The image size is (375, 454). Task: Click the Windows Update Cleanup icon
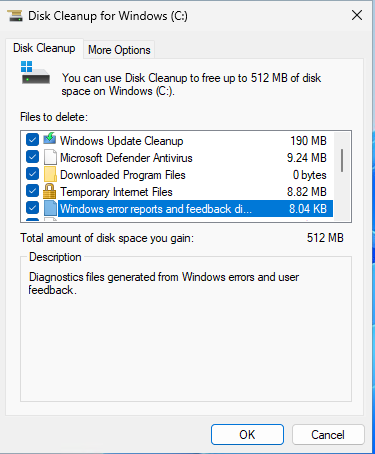(x=50, y=139)
